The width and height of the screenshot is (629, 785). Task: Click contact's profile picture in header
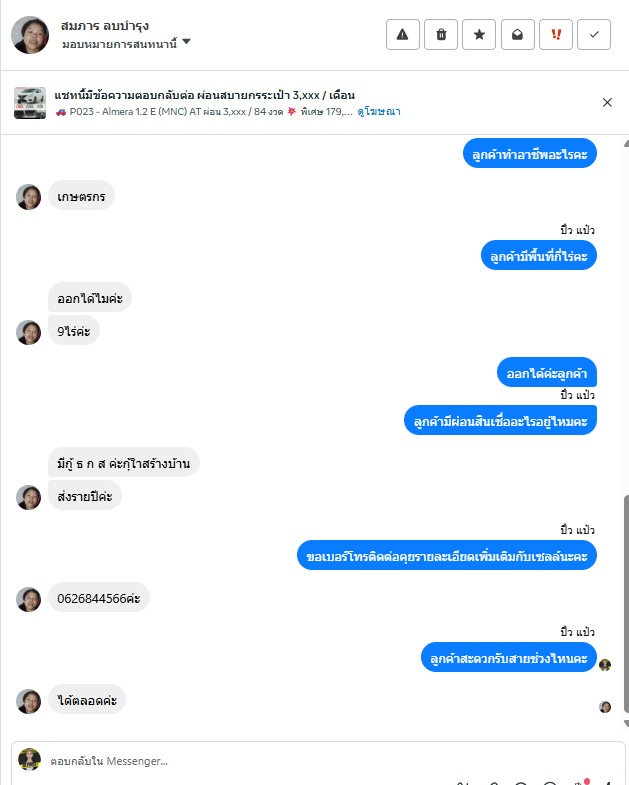(x=30, y=35)
